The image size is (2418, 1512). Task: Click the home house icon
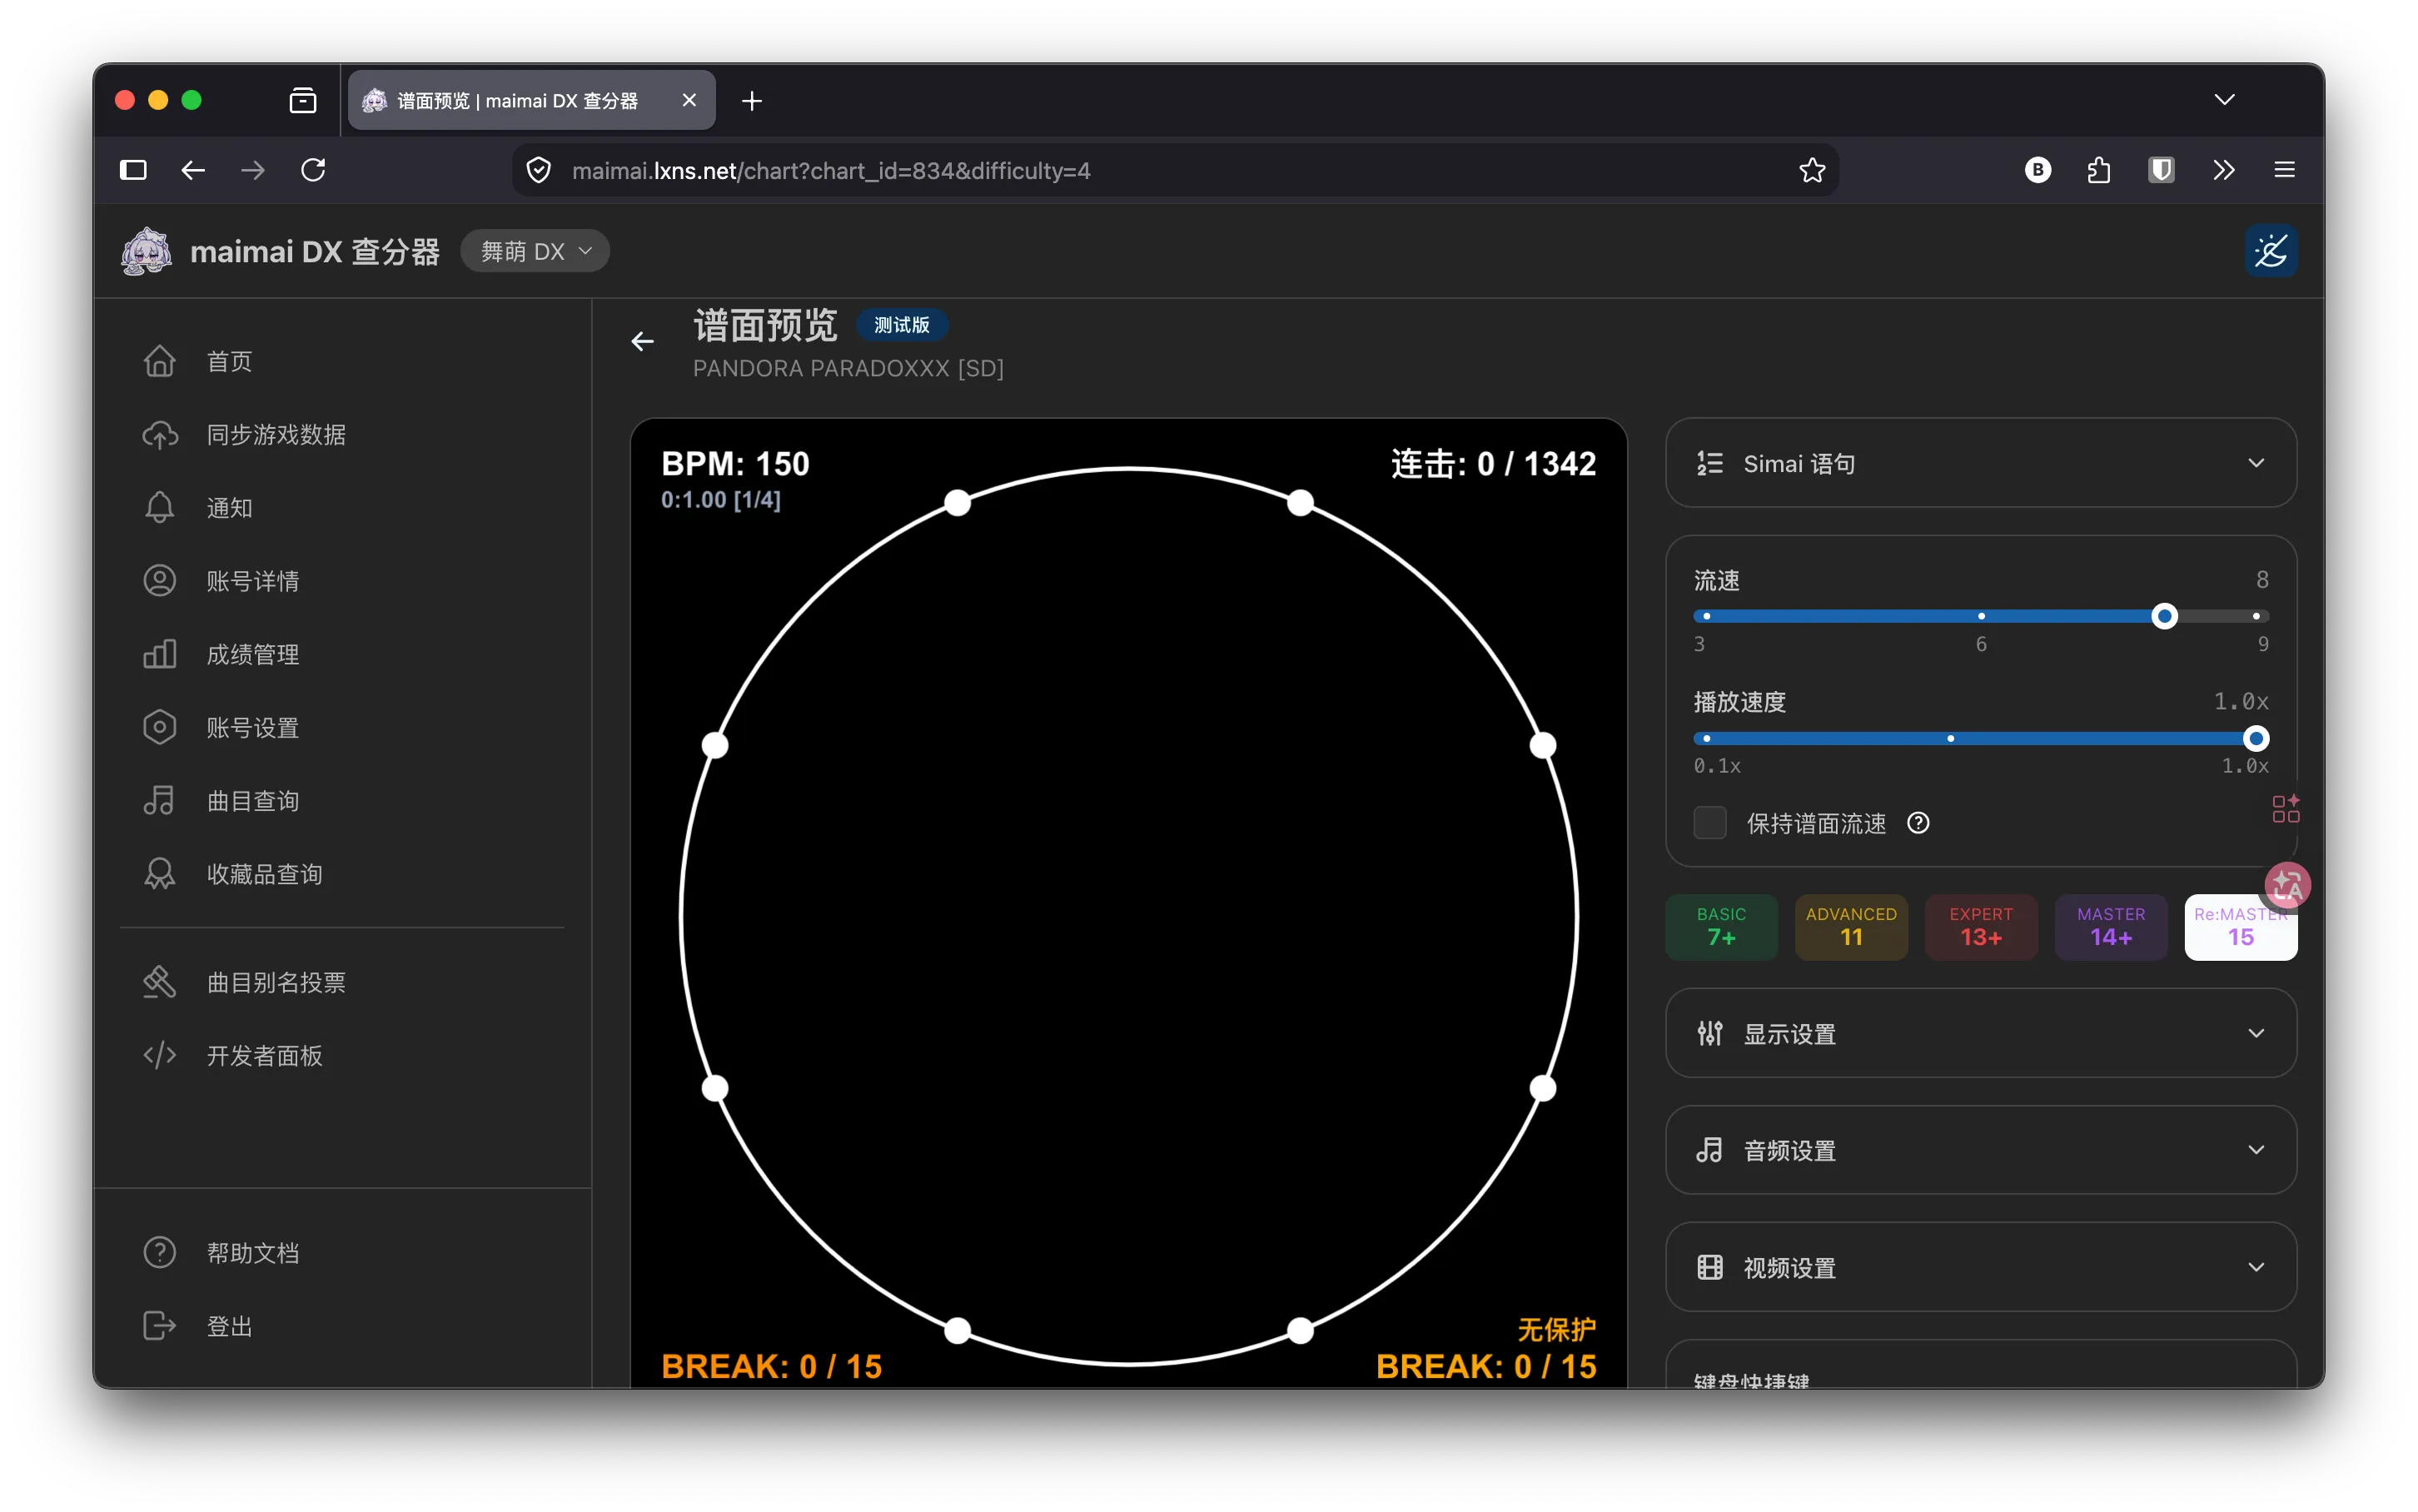click(160, 361)
